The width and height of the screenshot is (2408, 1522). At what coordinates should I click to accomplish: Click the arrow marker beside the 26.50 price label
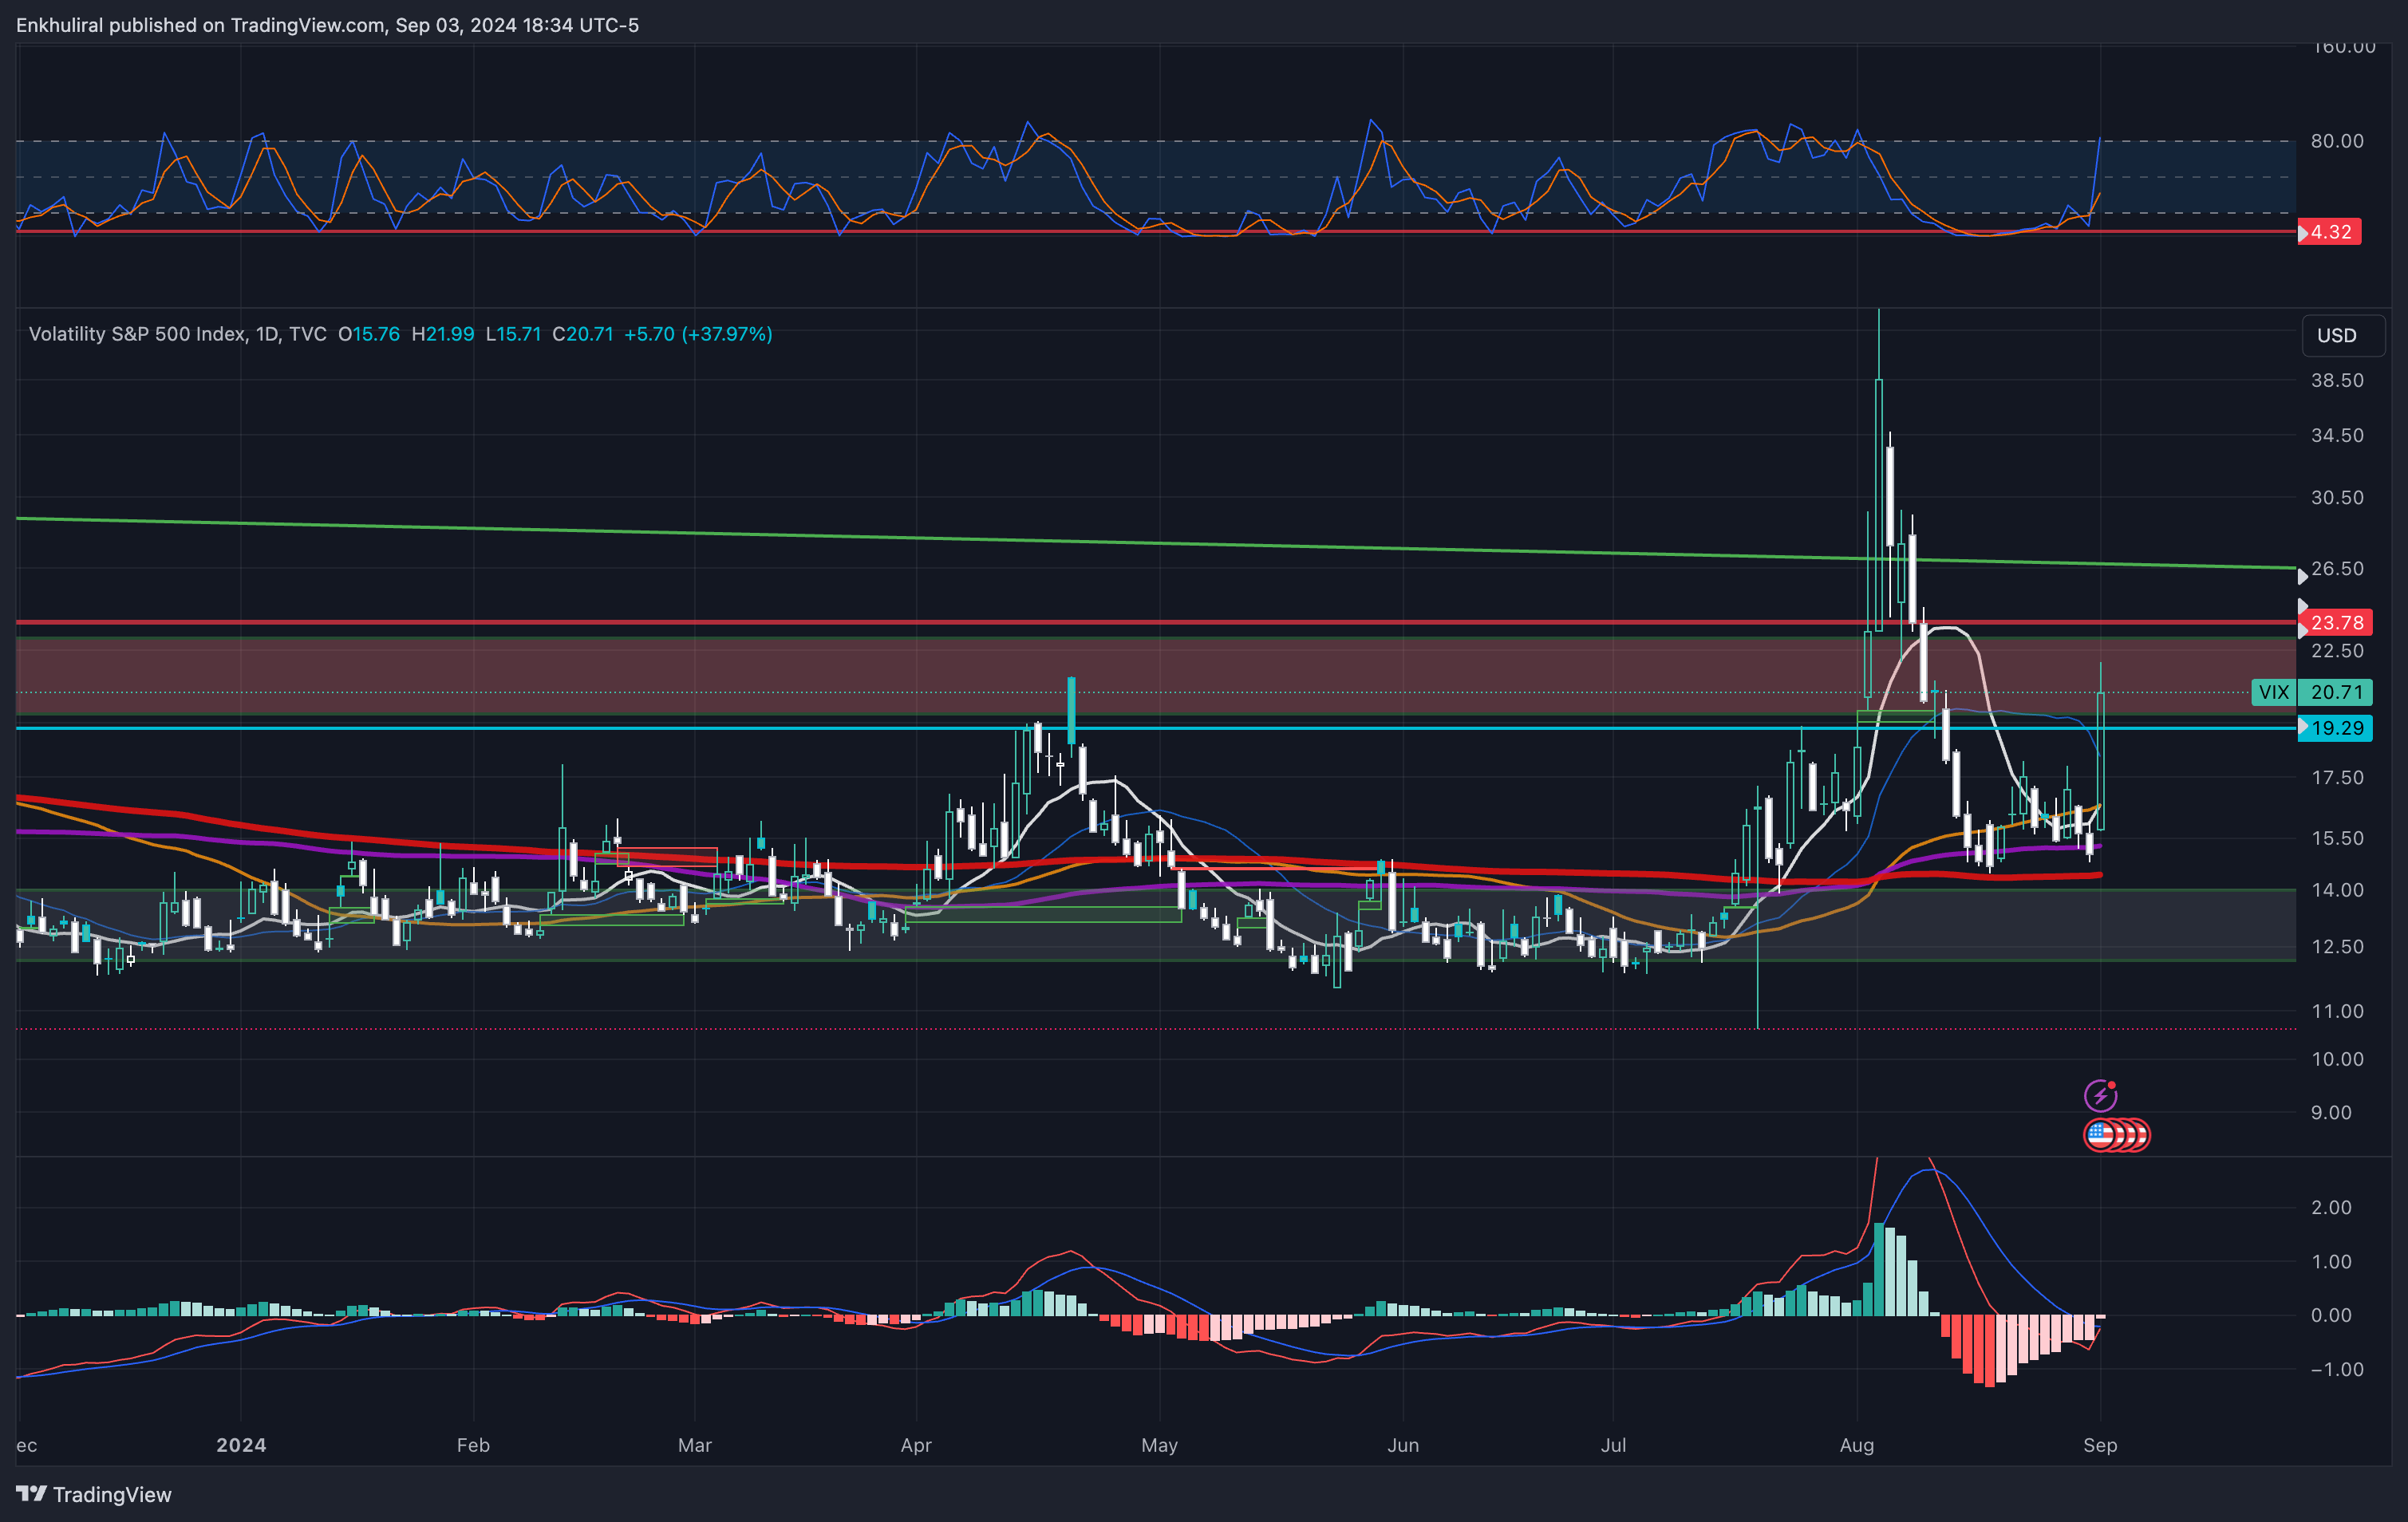point(2302,576)
